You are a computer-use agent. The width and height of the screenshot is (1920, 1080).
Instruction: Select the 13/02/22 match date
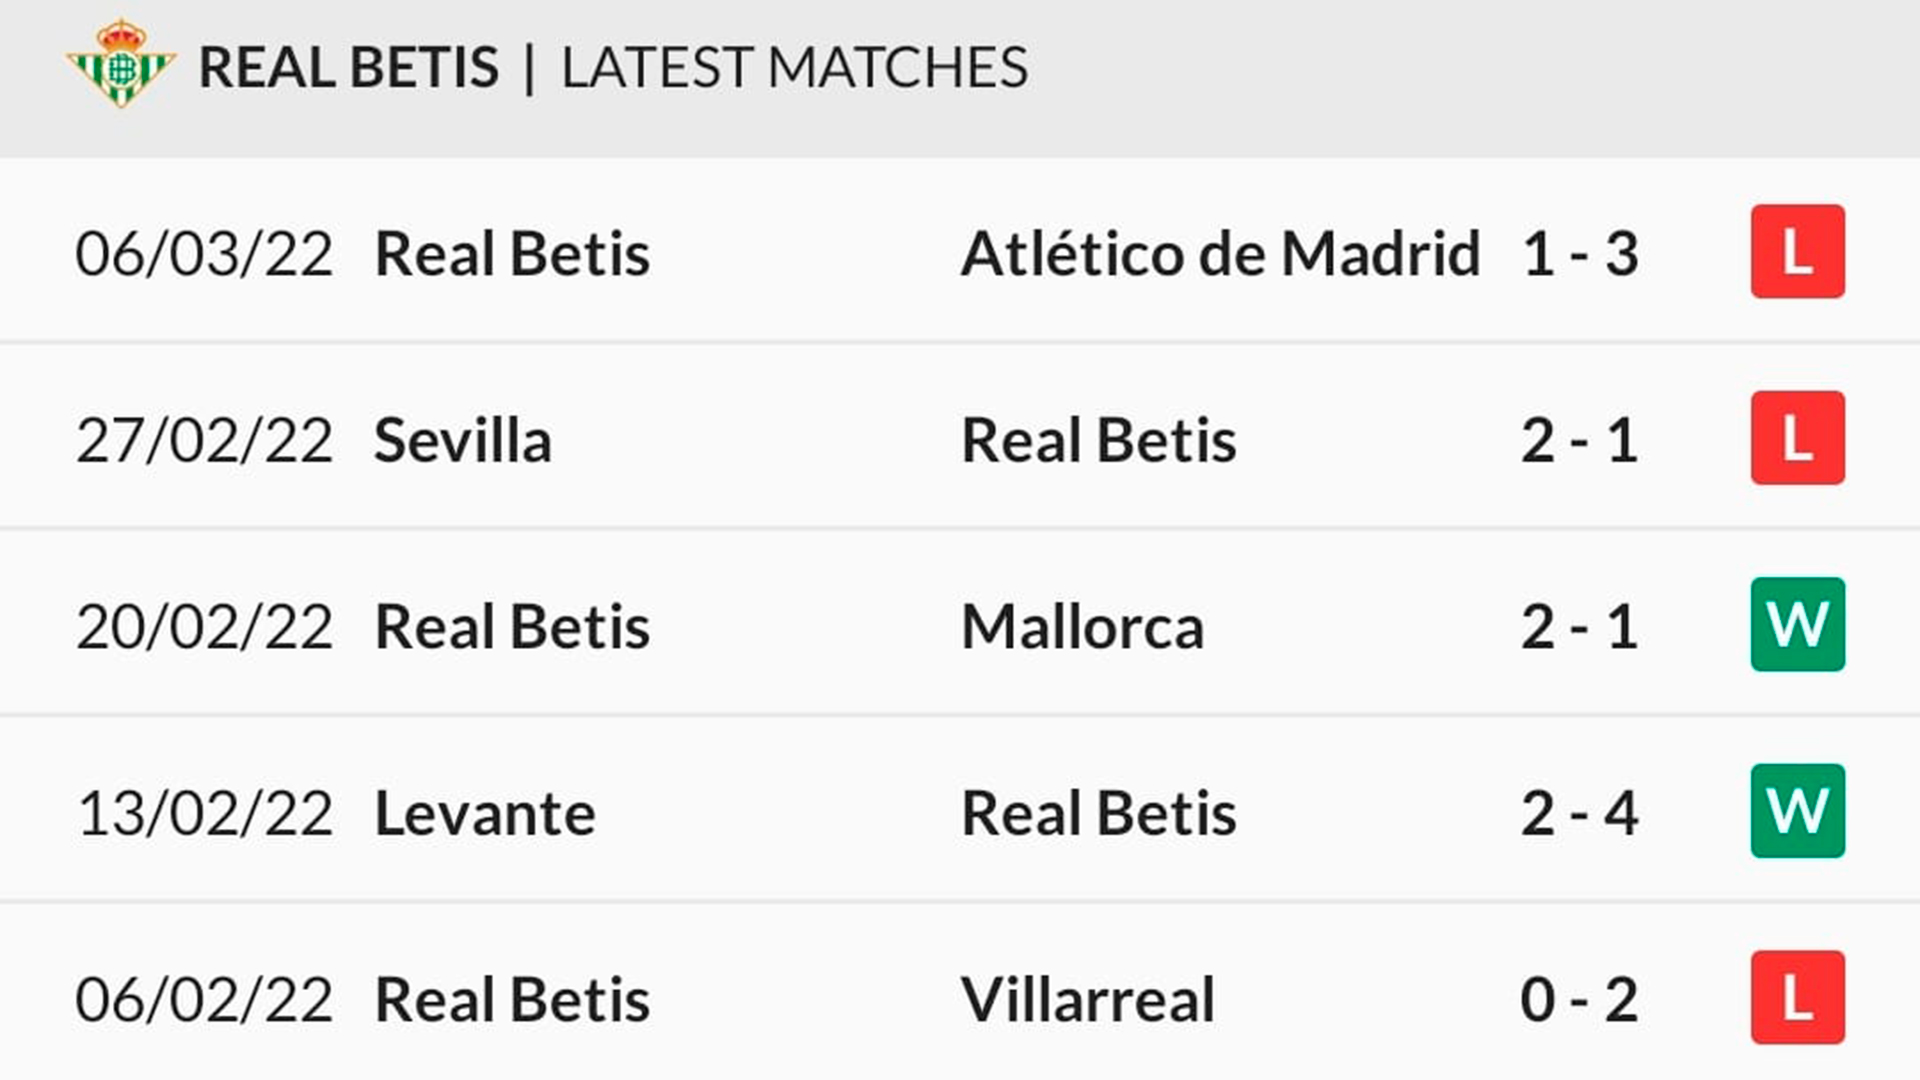204,813
